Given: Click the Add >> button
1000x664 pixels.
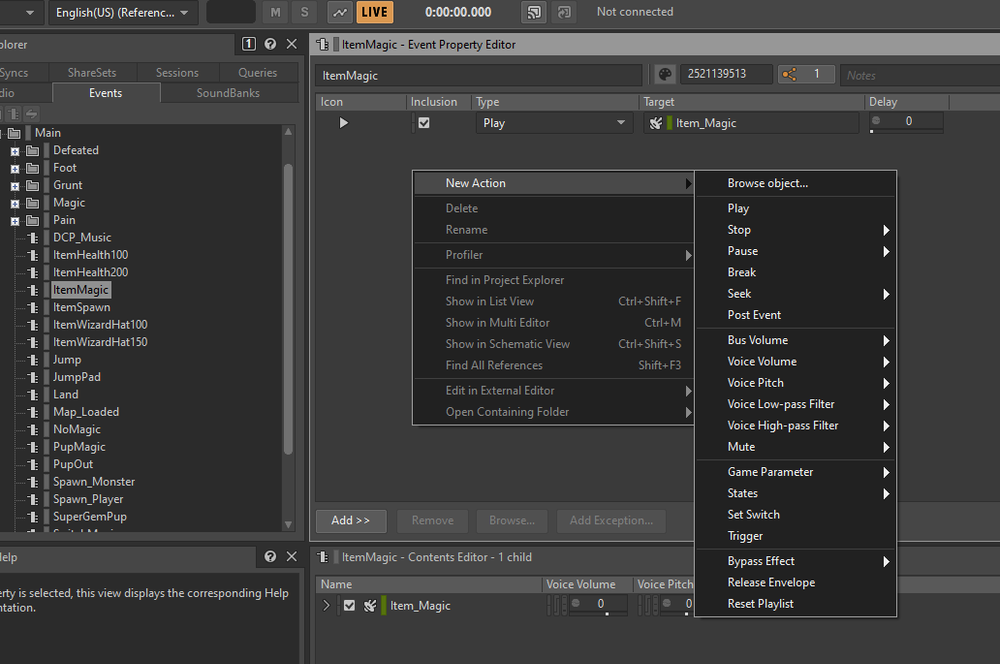Looking at the screenshot, I should tap(350, 520).
